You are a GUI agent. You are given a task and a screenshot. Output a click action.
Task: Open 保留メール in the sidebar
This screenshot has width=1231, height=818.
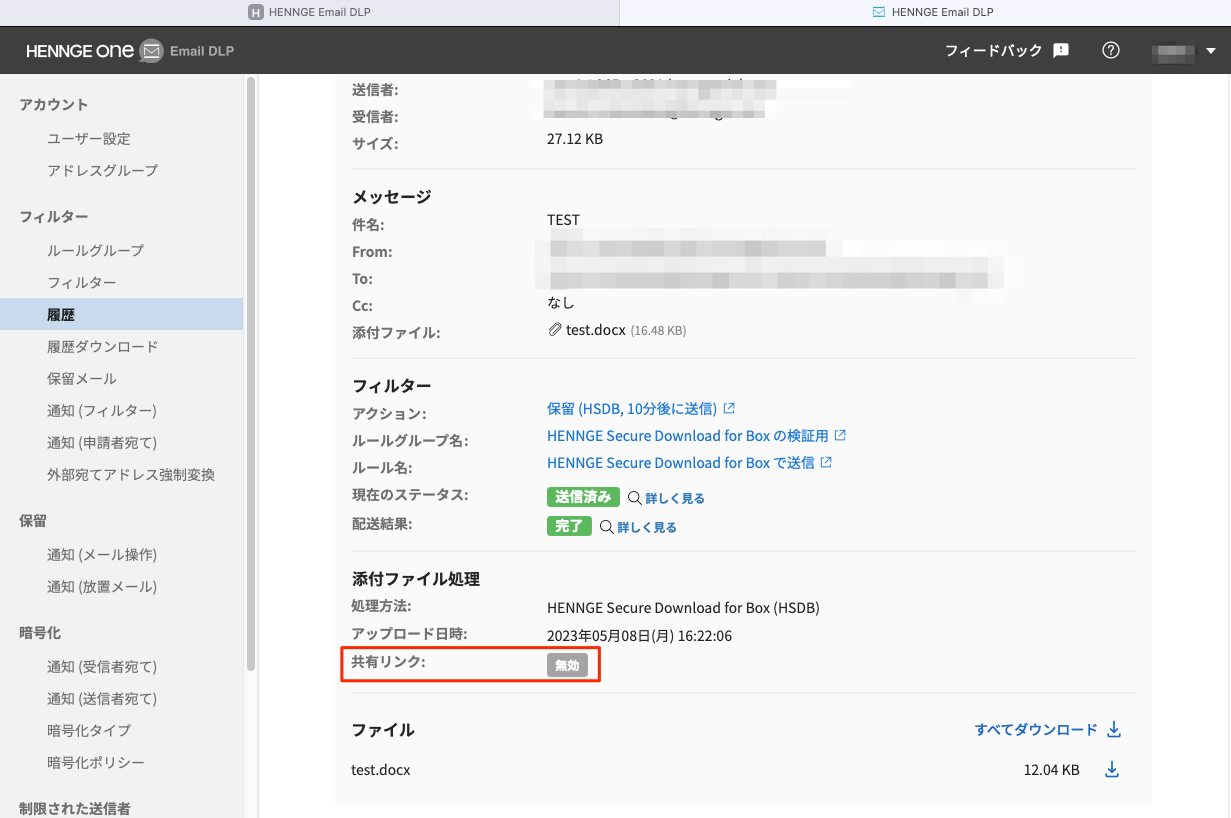81,379
